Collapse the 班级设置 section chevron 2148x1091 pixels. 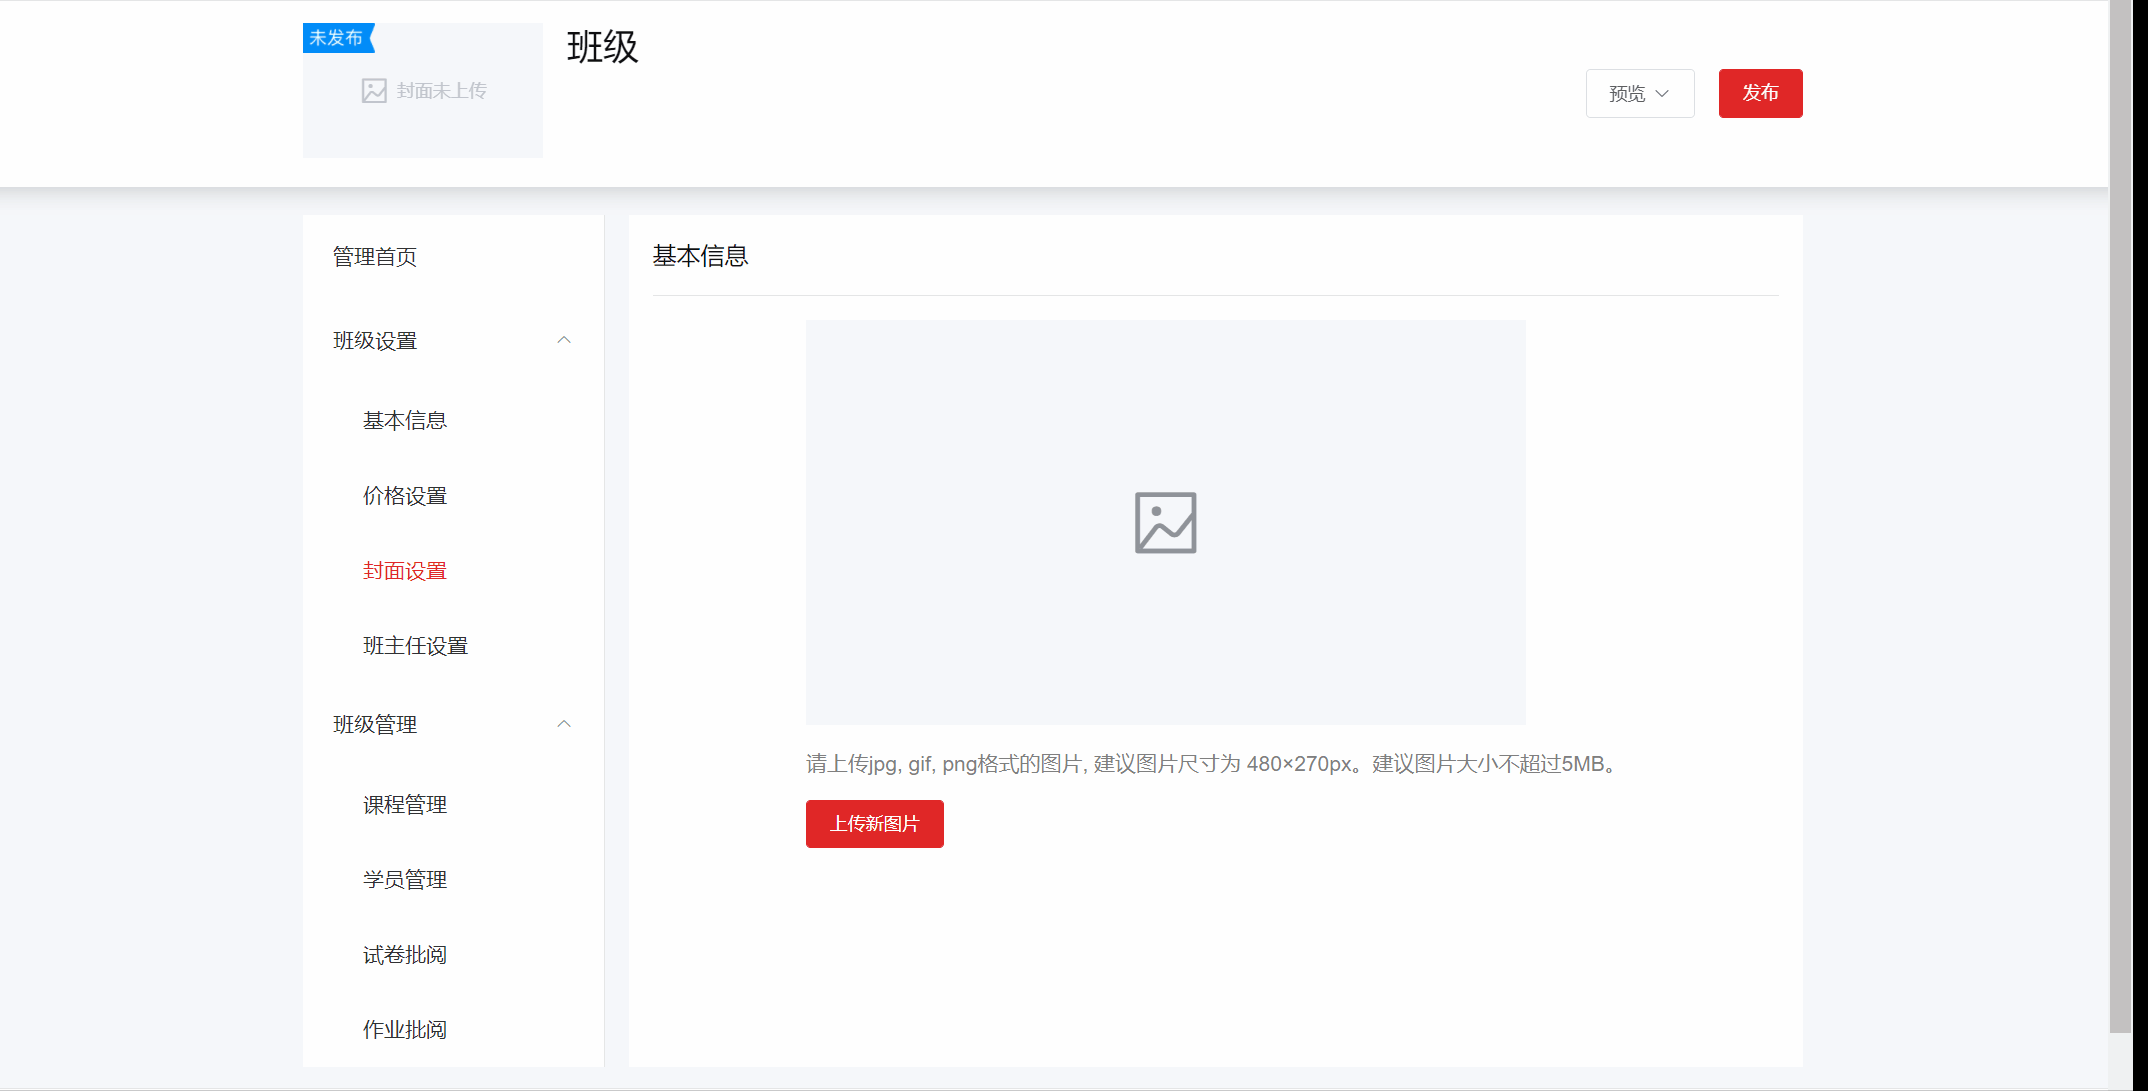coord(564,340)
